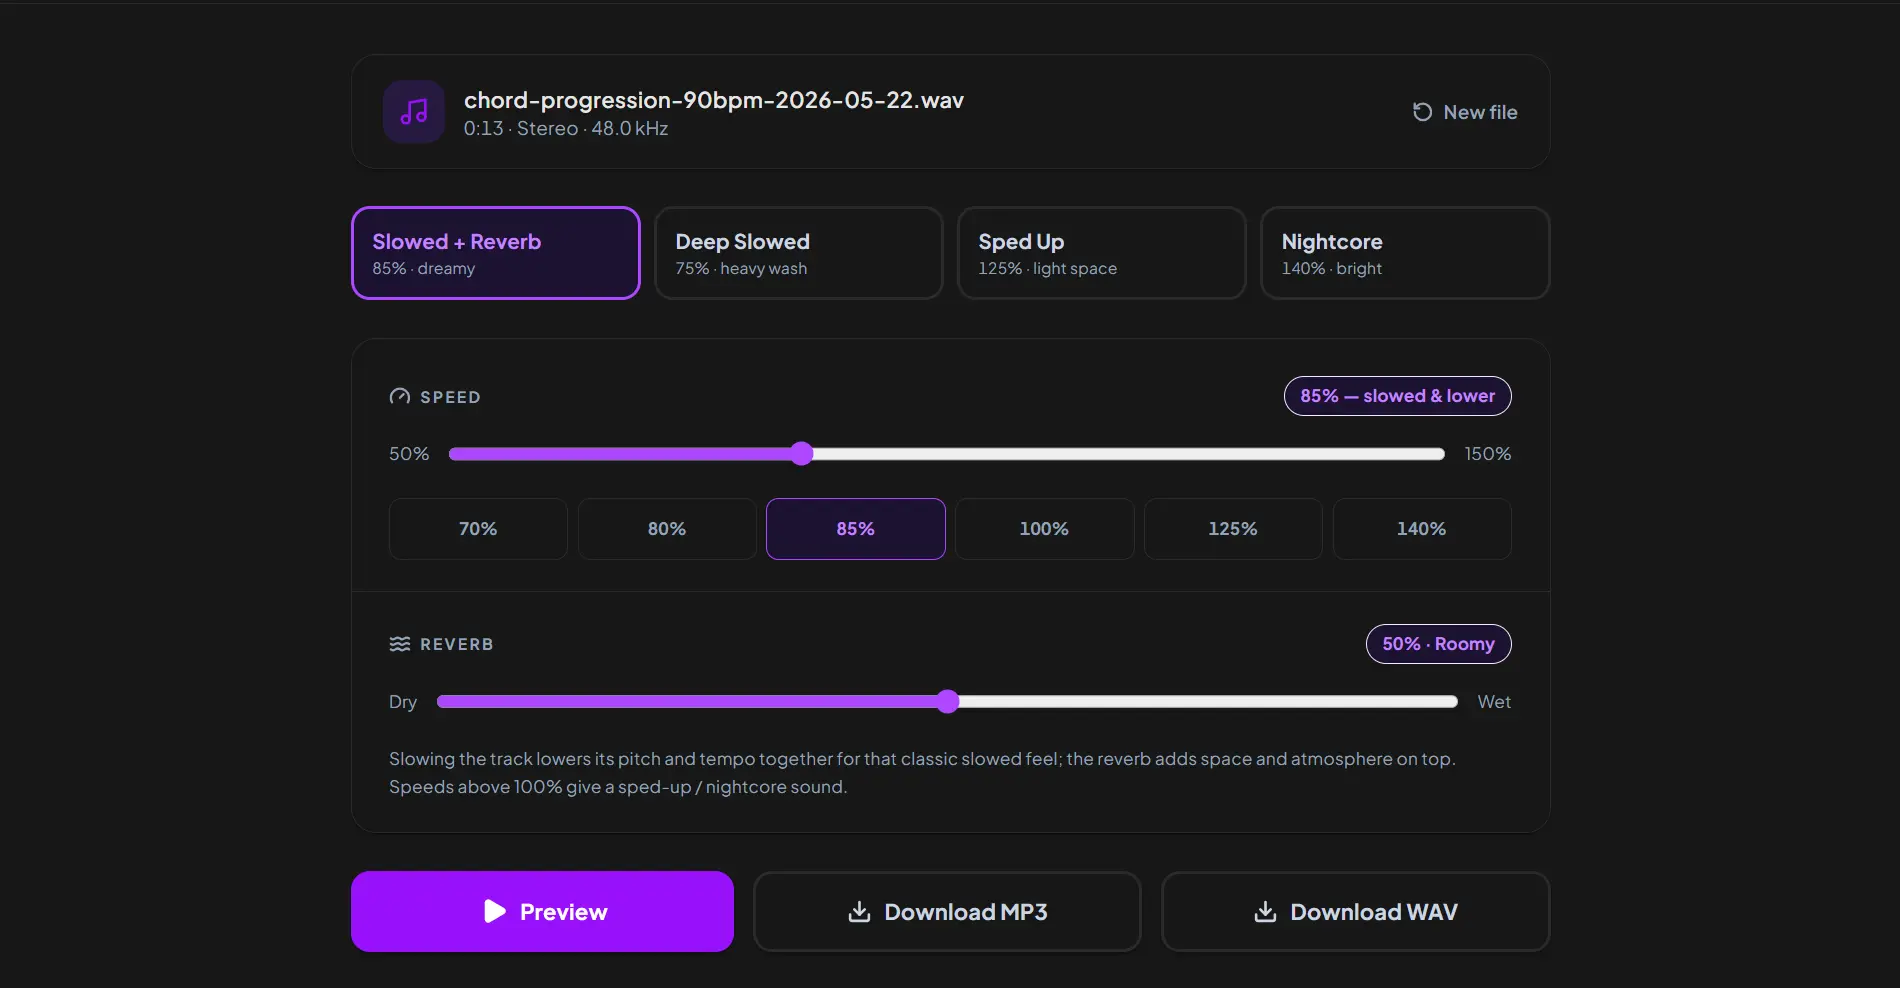
Task: Click the purple music note file icon
Action: (x=414, y=112)
